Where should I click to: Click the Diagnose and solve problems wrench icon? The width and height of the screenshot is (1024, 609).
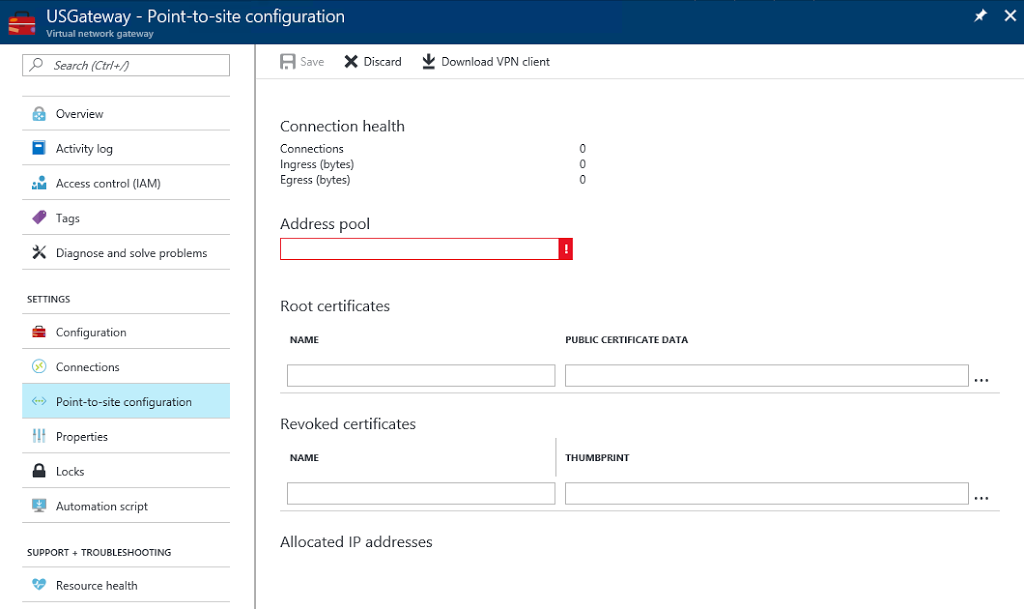[x=39, y=252]
